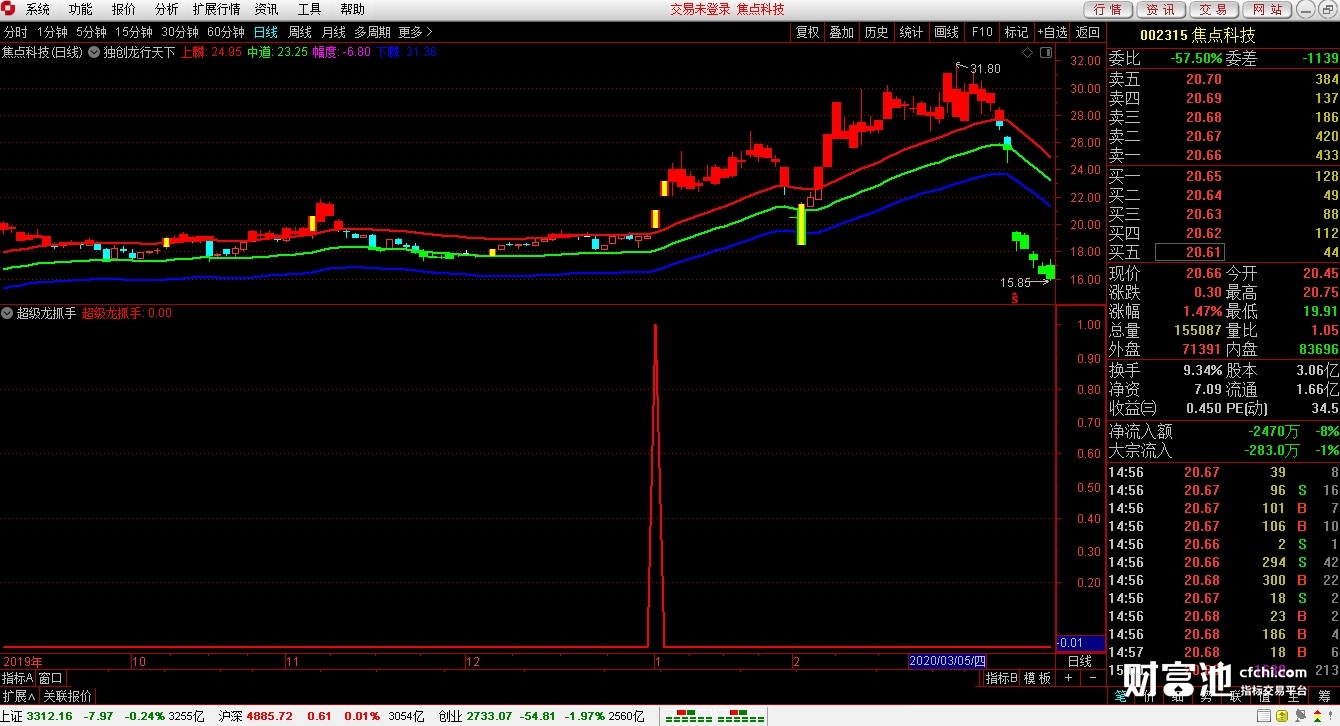
Task: Activate the 画线 drawing tool
Action: click(947, 32)
